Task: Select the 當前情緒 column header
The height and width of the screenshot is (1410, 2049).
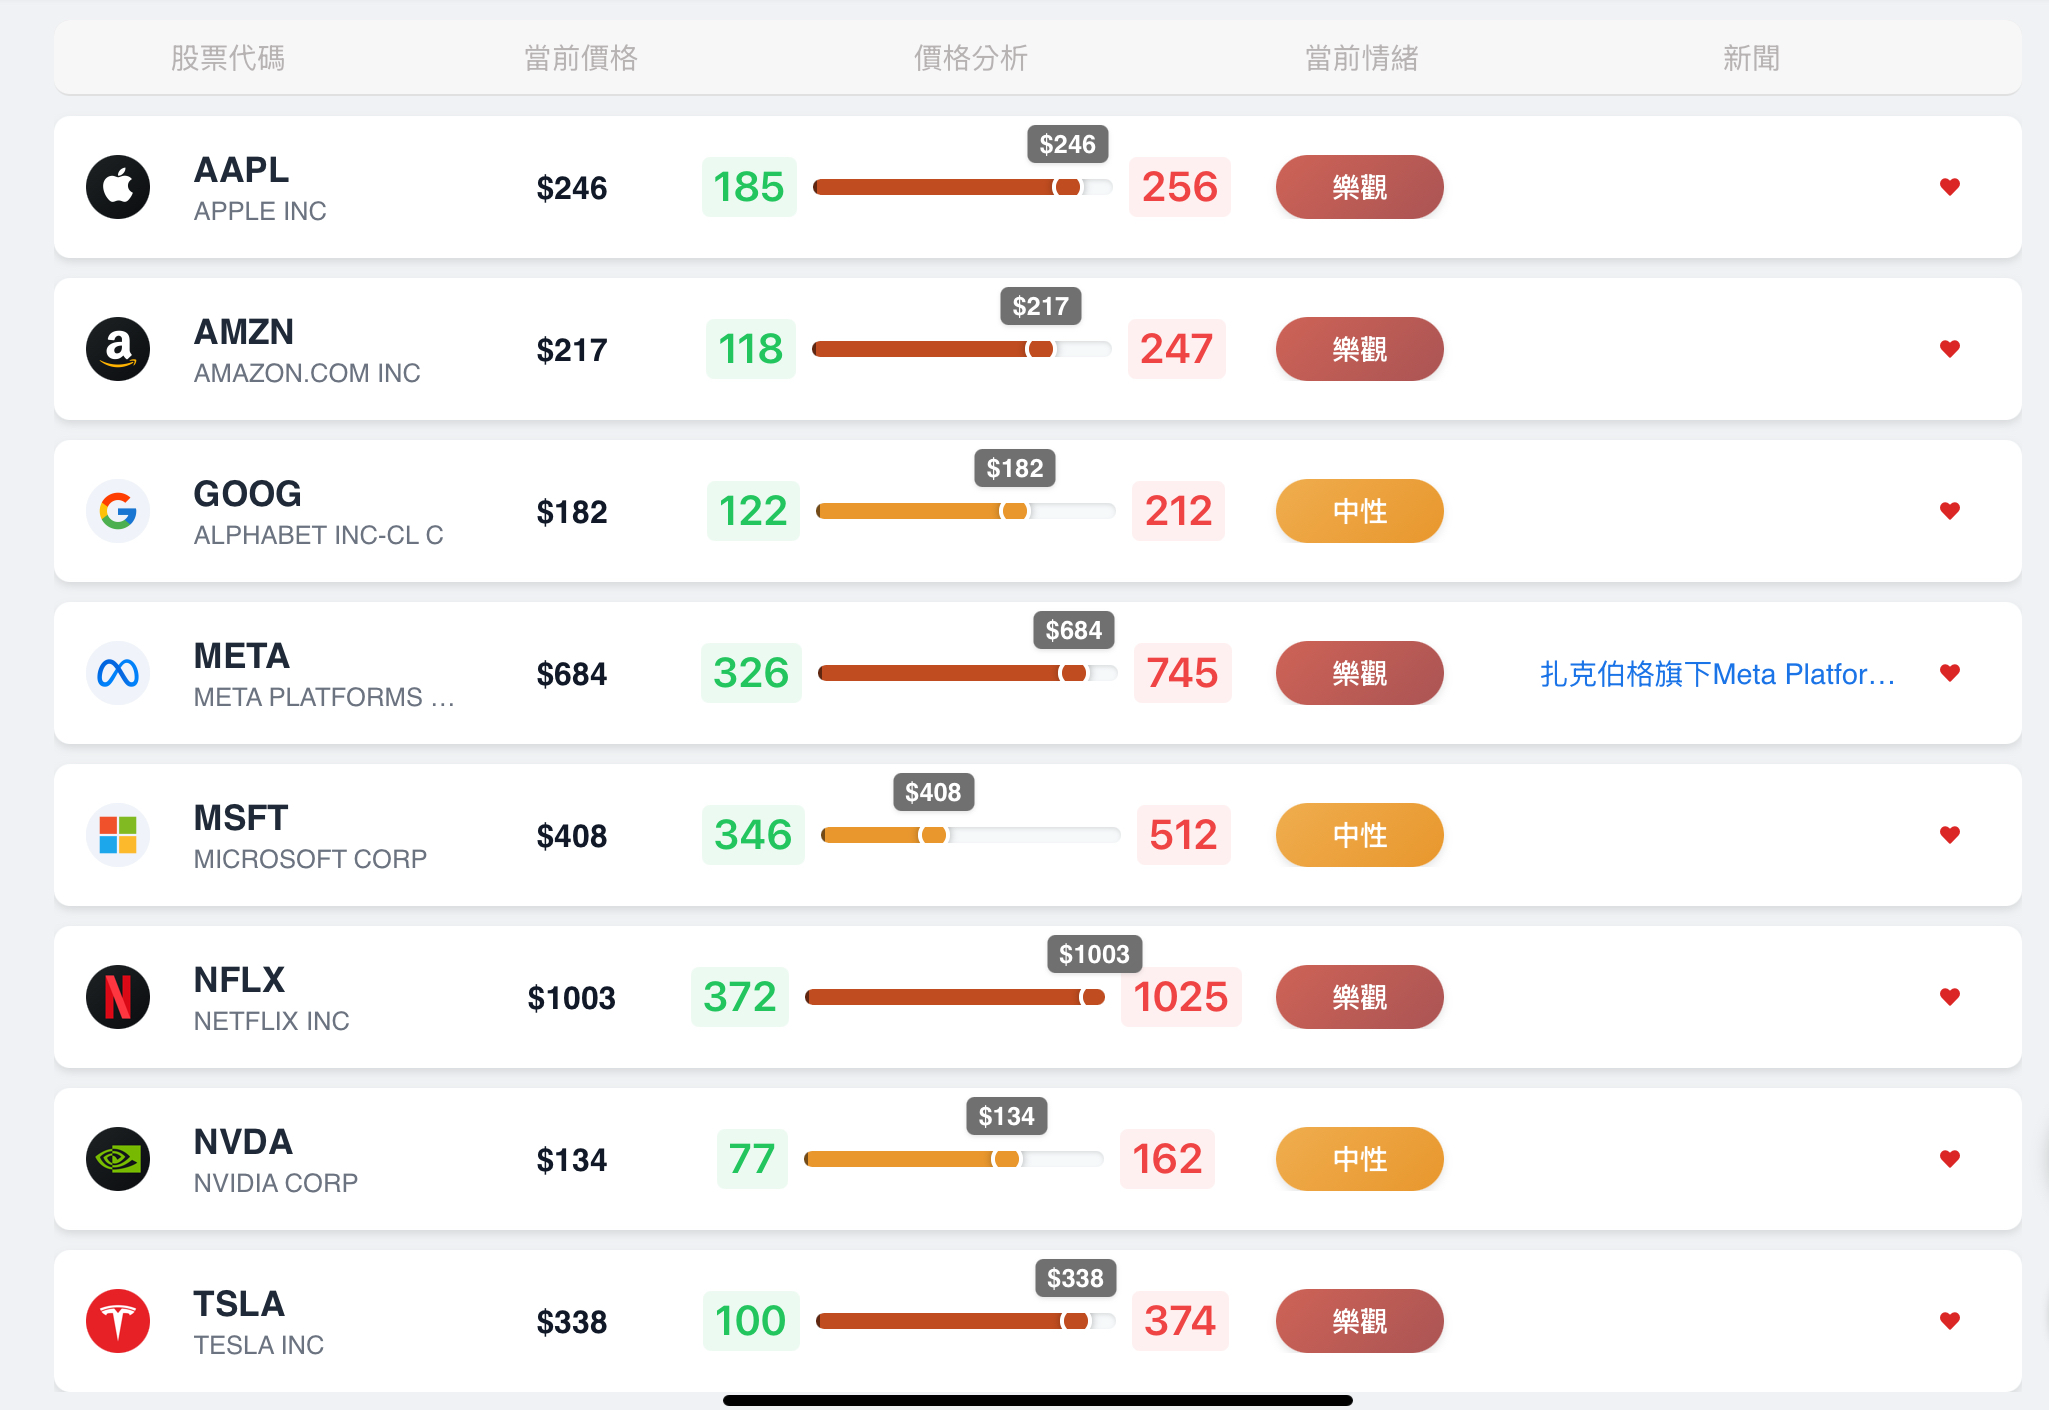Action: click(1361, 58)
